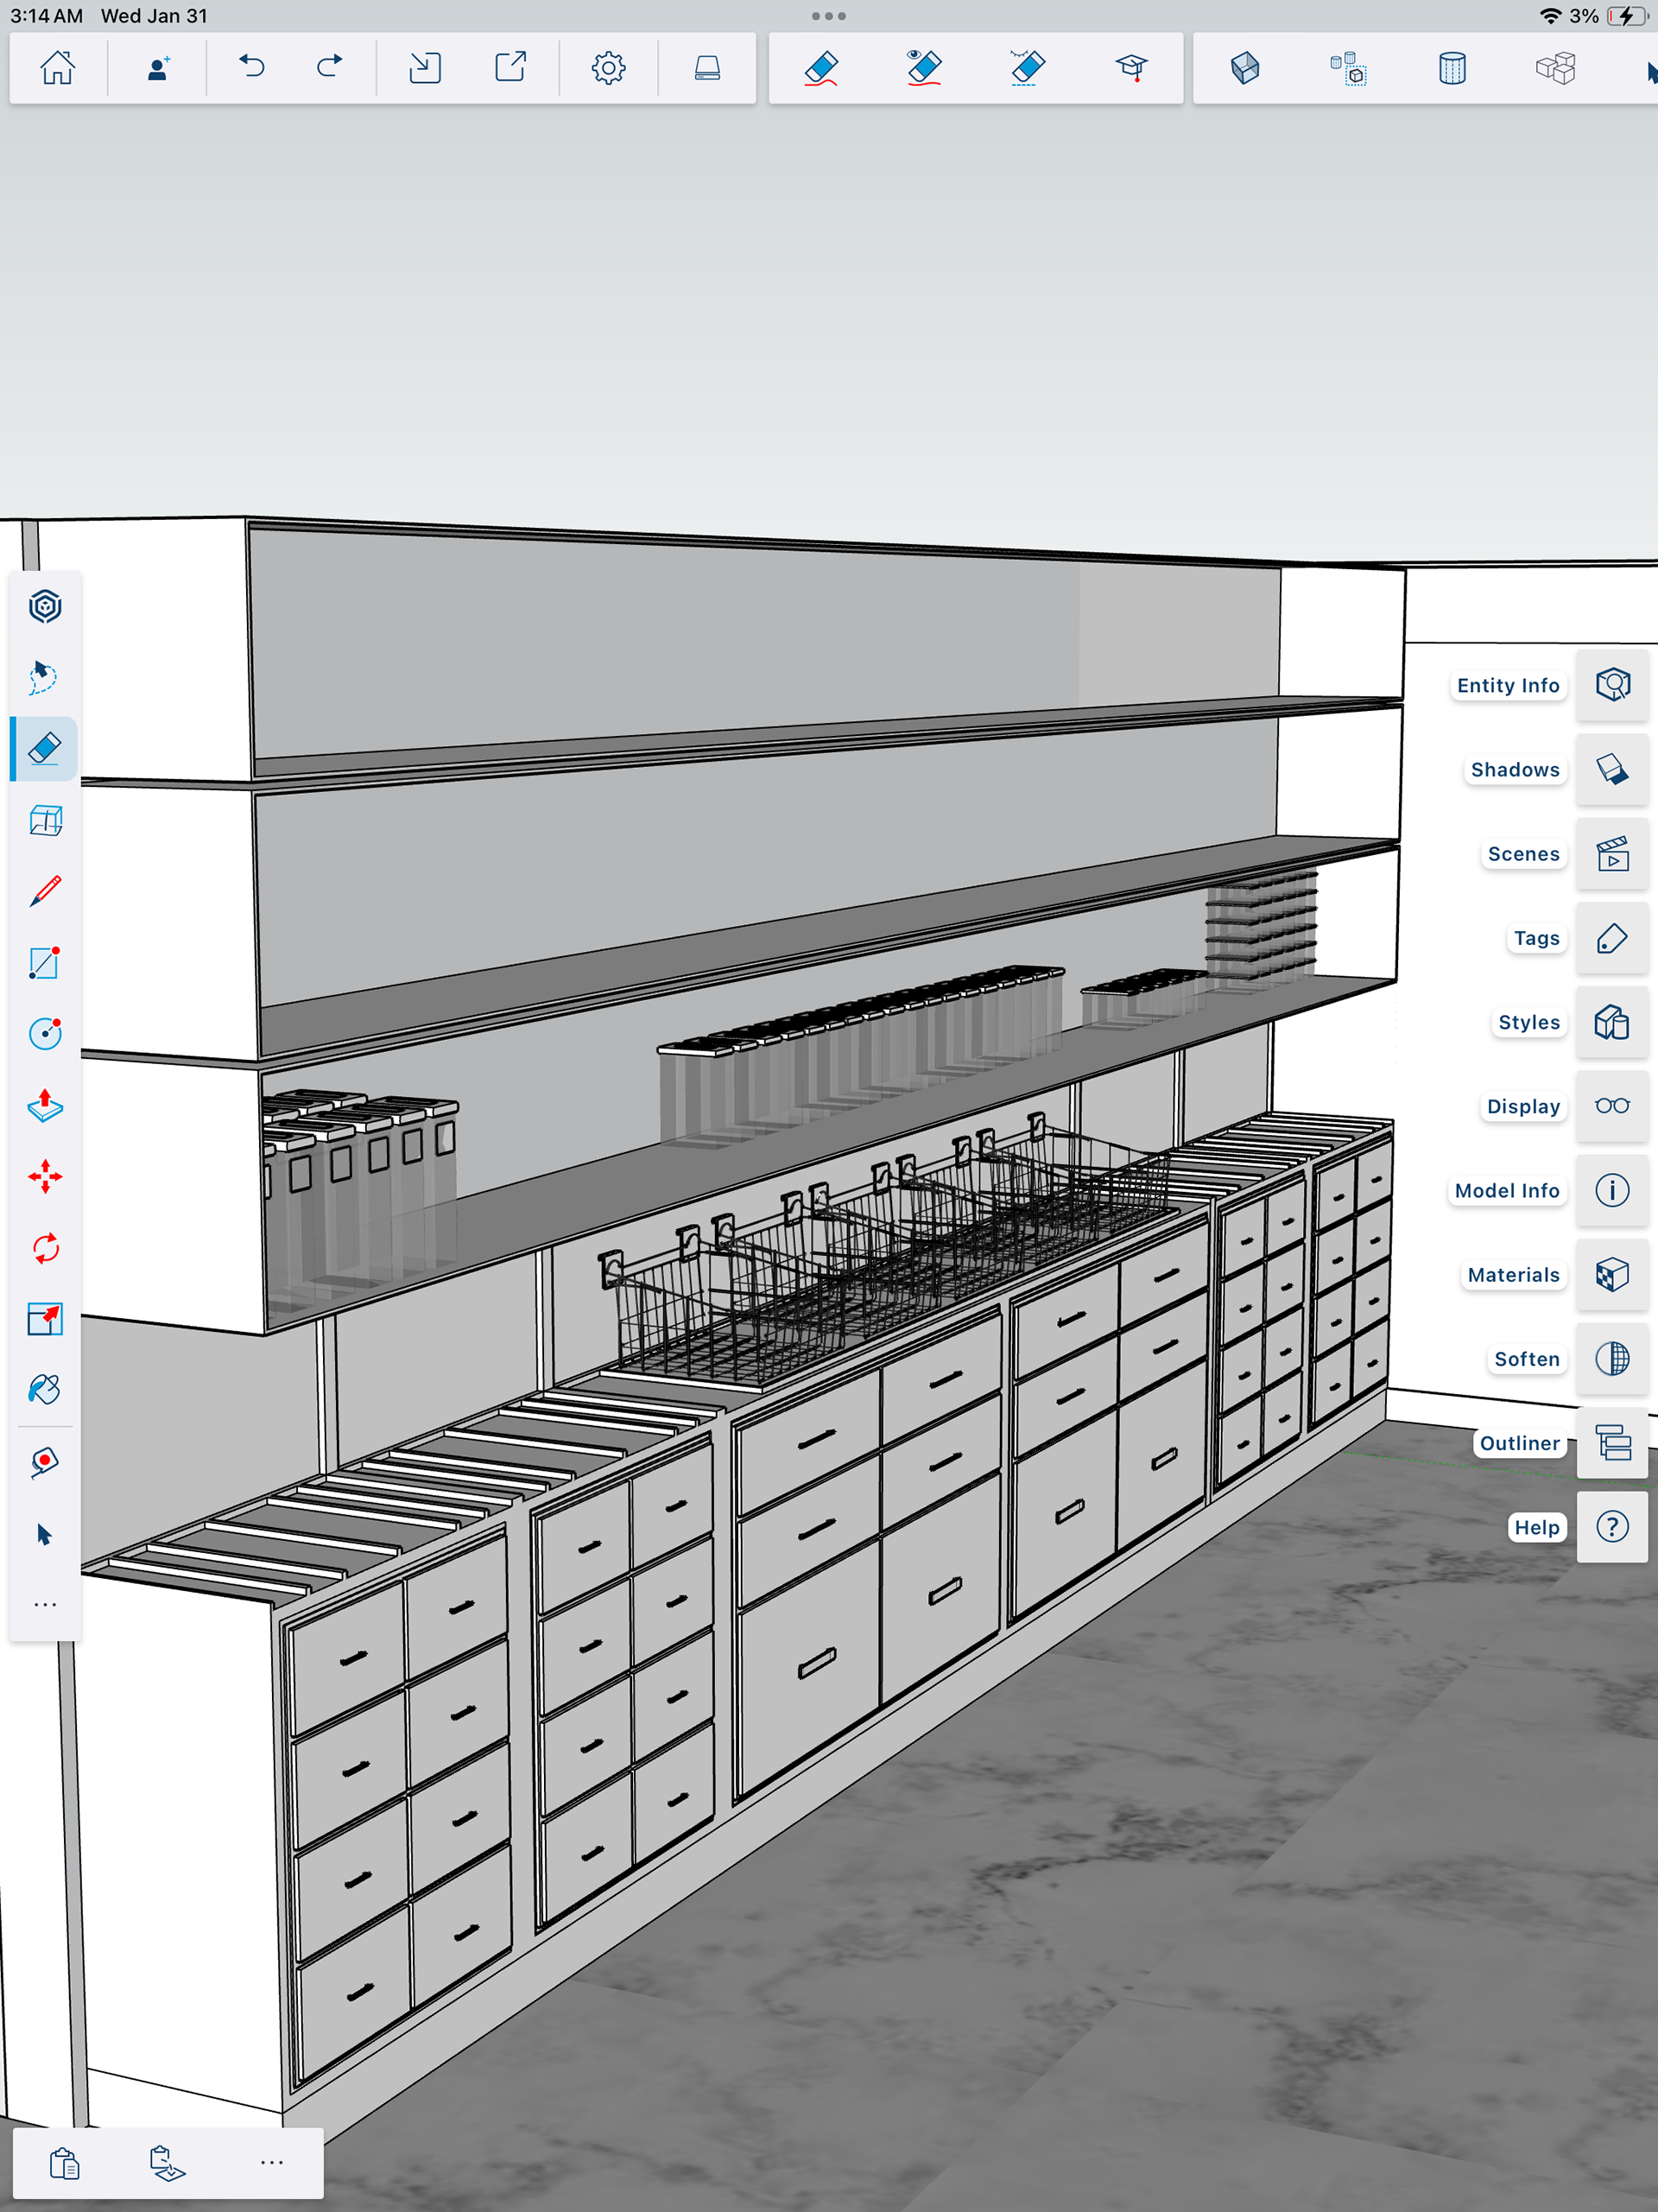The image size is (1658, 2212).
Task: Open the Outliner panel
Action: pos(1612,1443)
